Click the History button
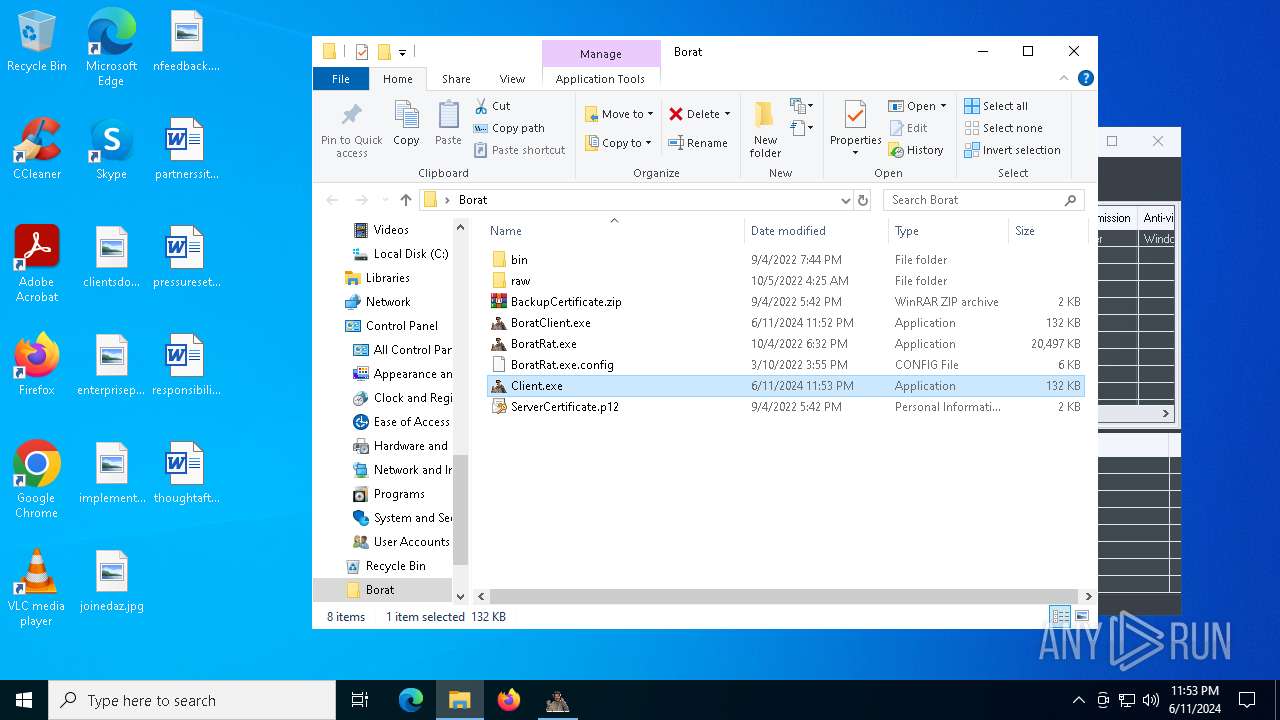The image size is (1280, 720). [916, 150]
